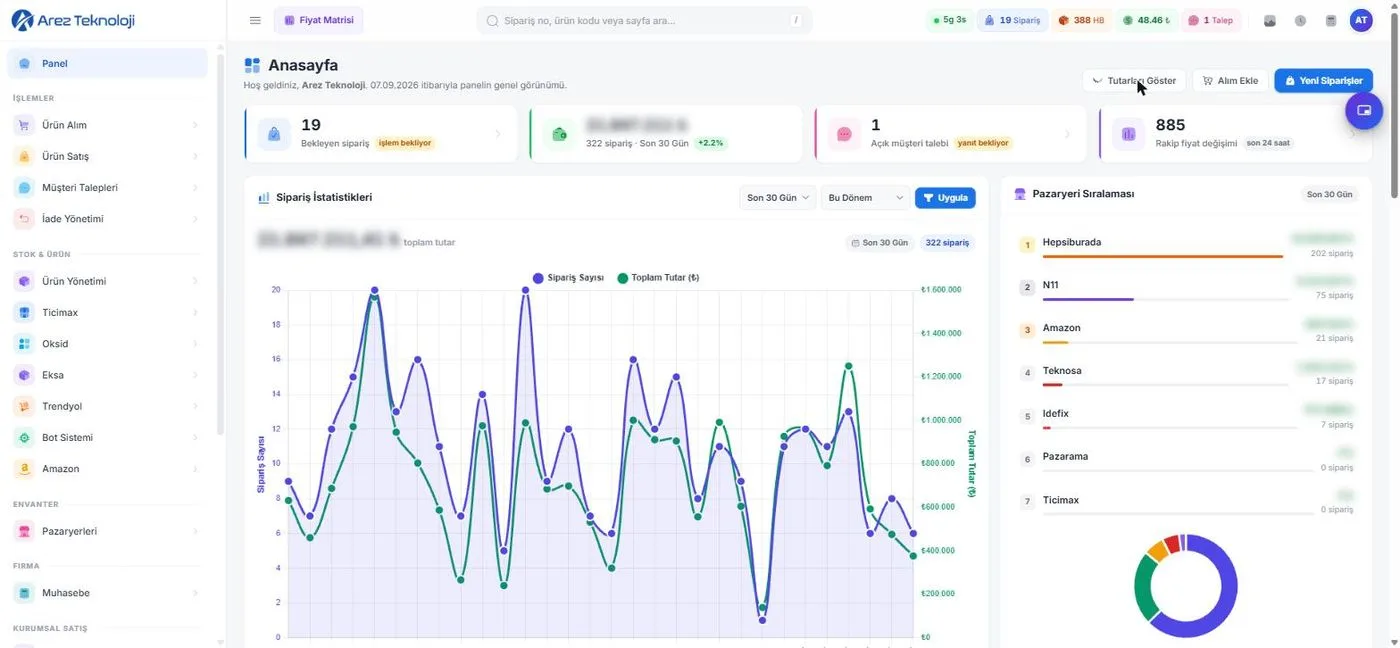Toggle Toplam Tutar series in chart legend
Image resolution: width=1400 pixels, height=648 pixels.
point(658,277)
